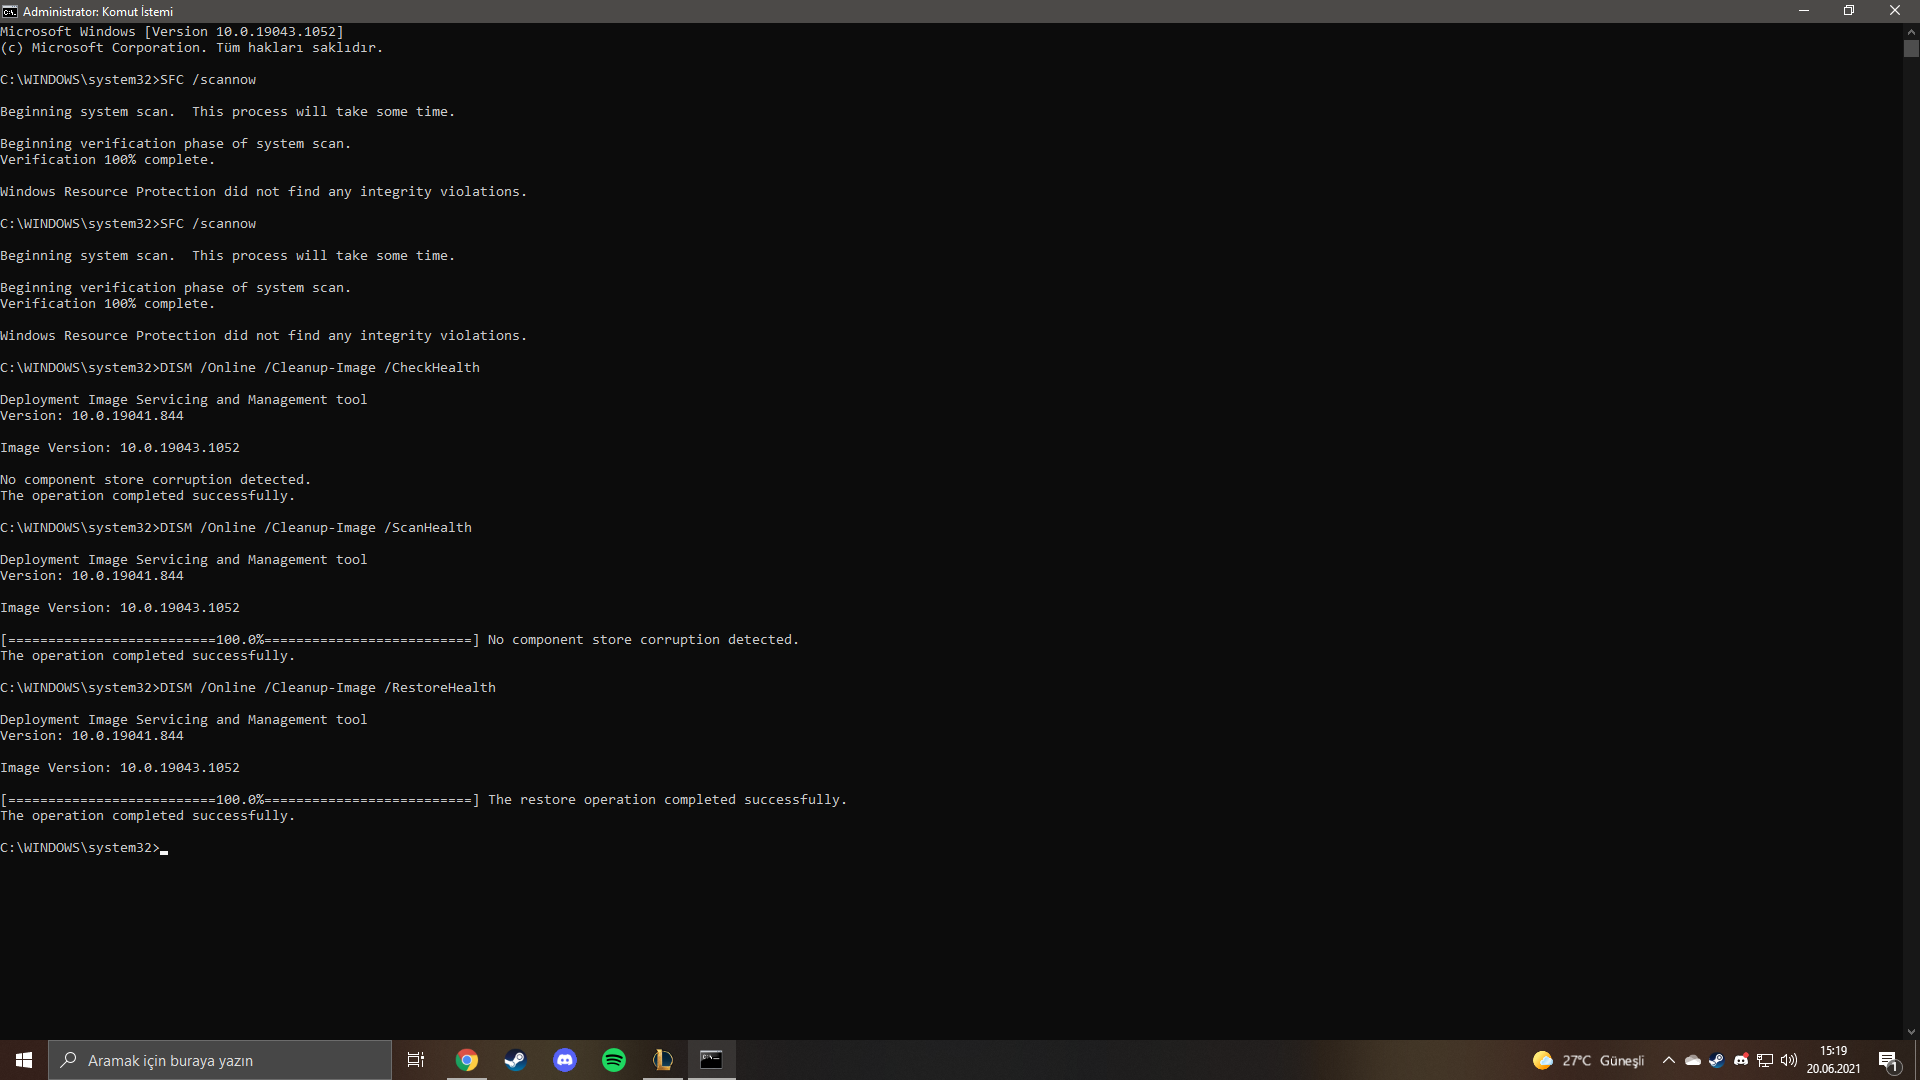Open the Task View button
Viewport: 1920px width, 1080px height.
point(416,1060)
